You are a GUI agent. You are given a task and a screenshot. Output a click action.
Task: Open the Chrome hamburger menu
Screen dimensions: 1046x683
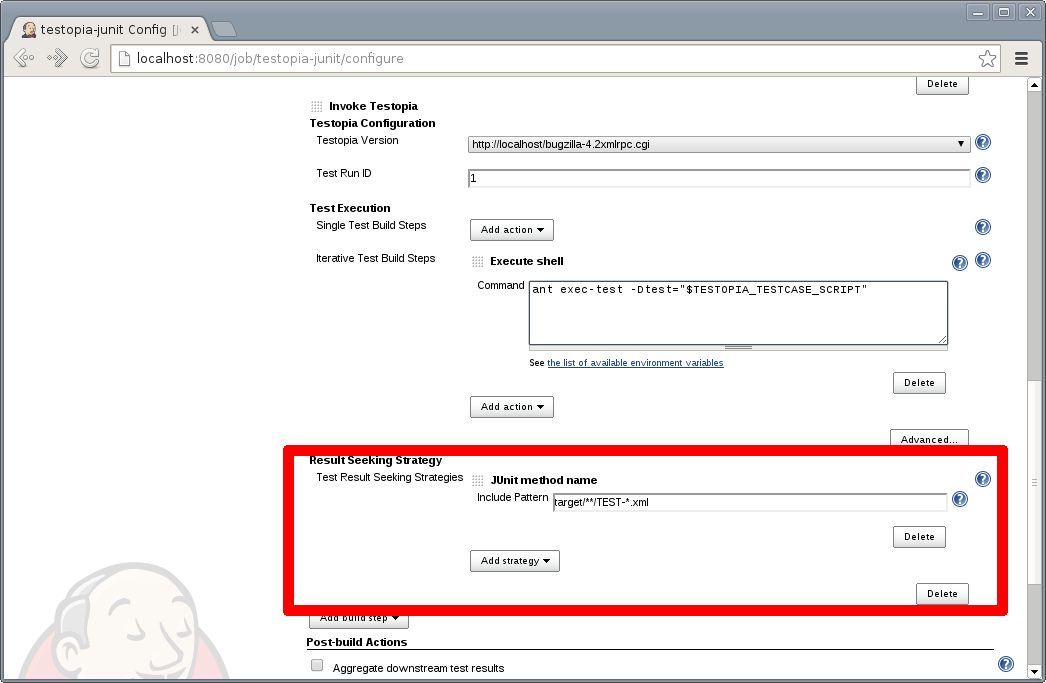[x=1021, y=59]
